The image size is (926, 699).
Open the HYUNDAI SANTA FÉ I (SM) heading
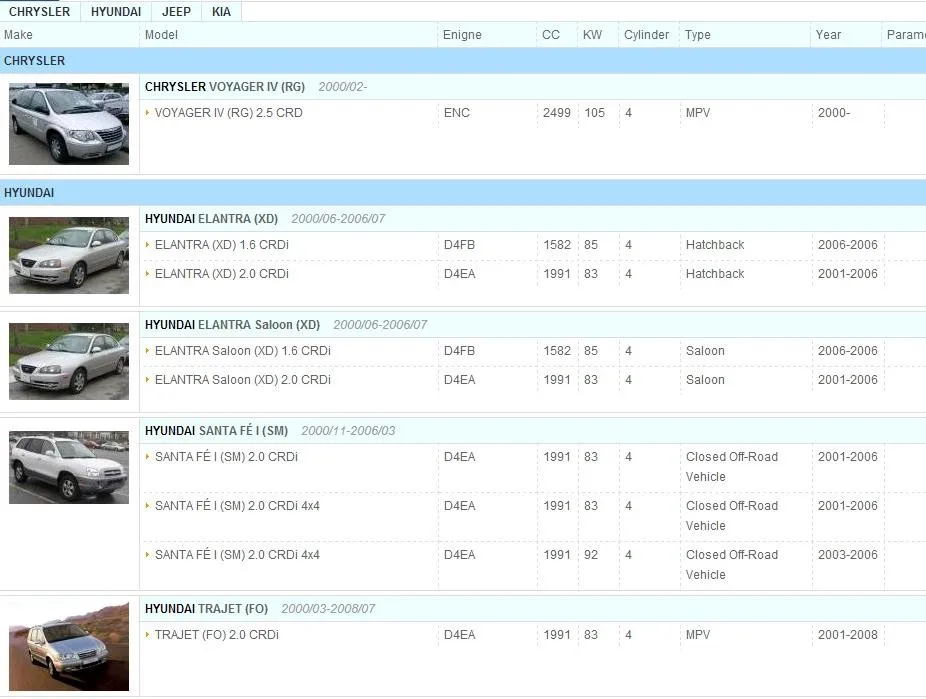pyautogui.click(x=216, y=431)
